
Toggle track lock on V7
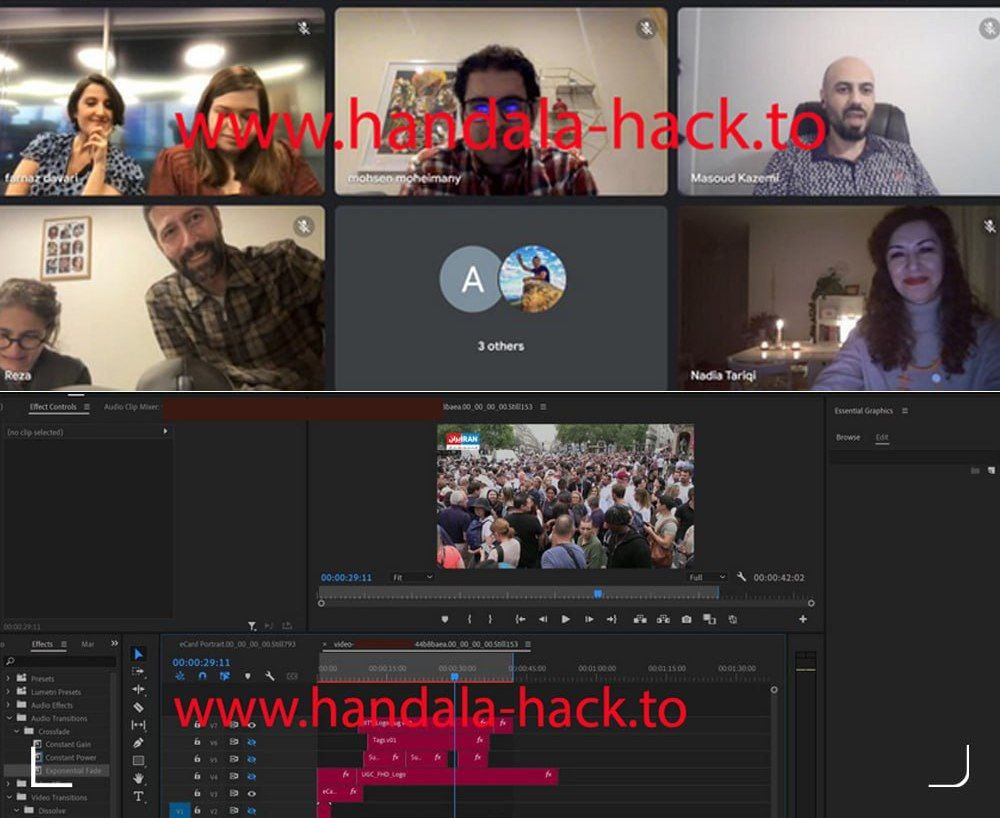pos(198,725)
